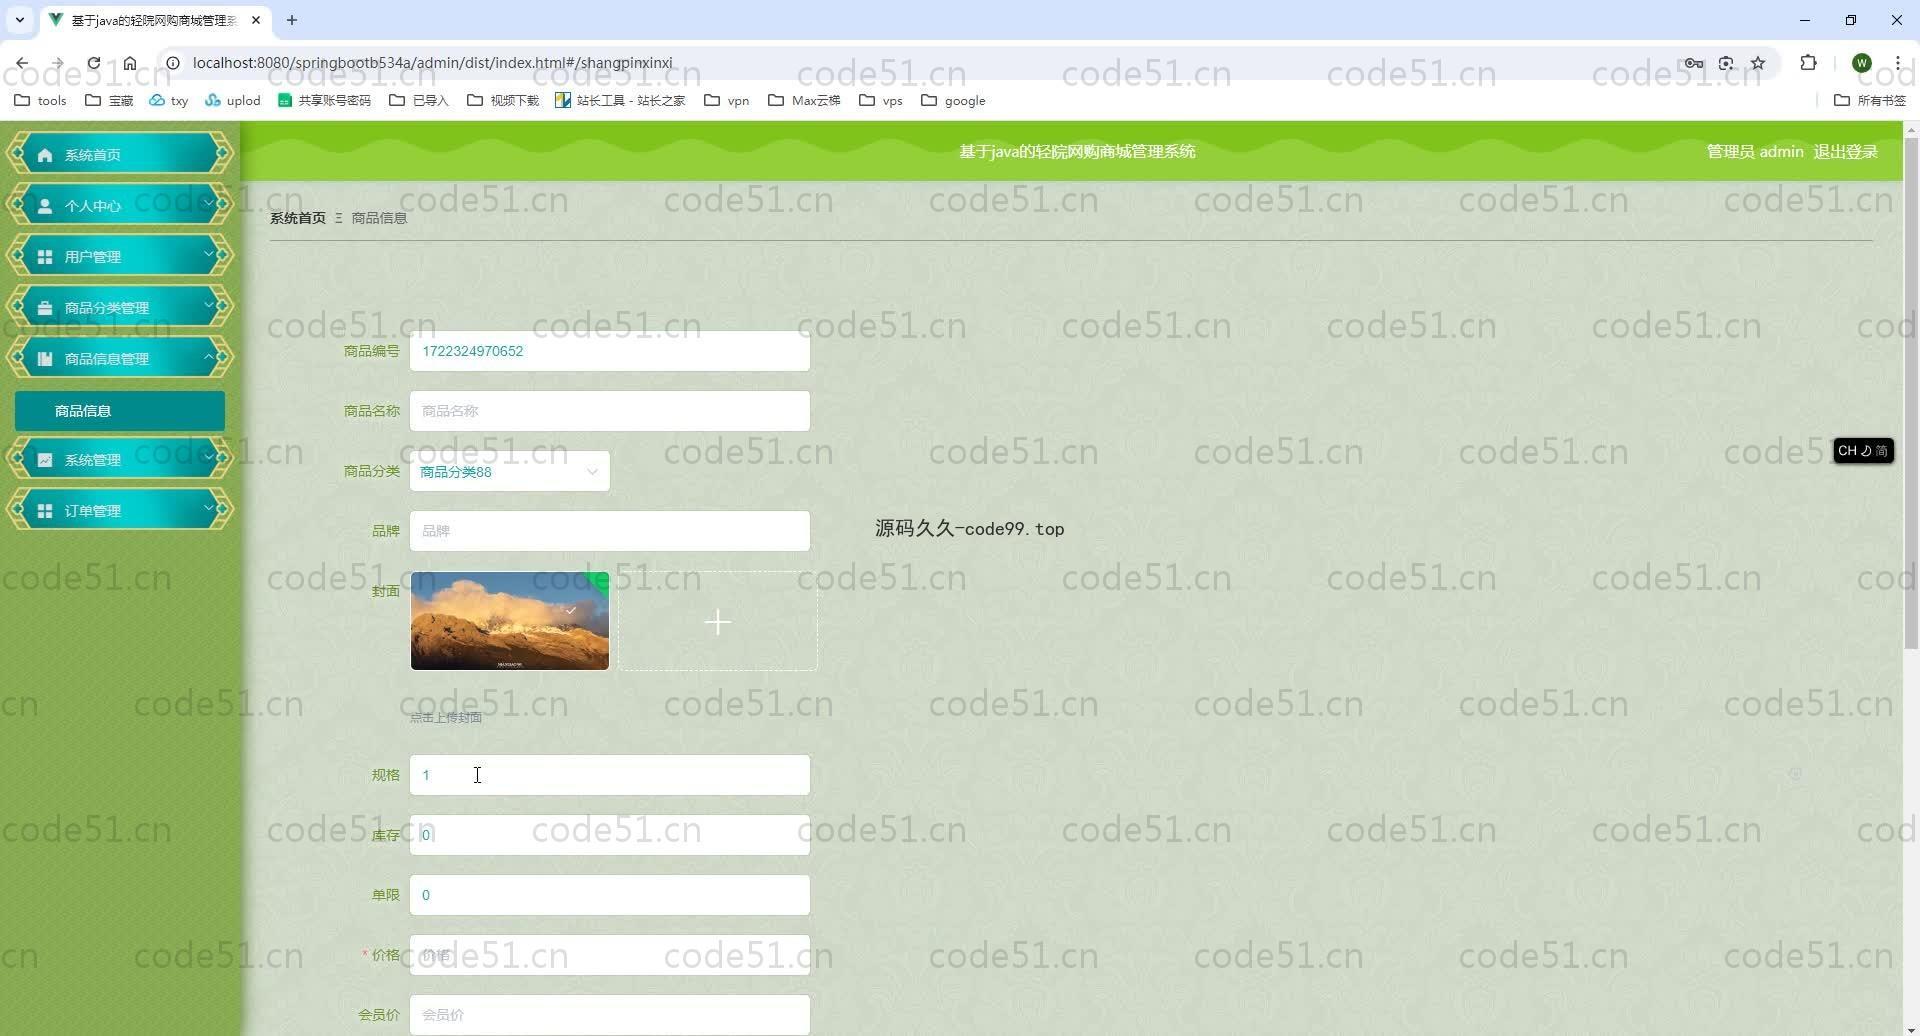The width and height of the screenshot is (1920, 1036).
Task: Click the icon beside 商品信息管理
Action: [x=45, y=359]
